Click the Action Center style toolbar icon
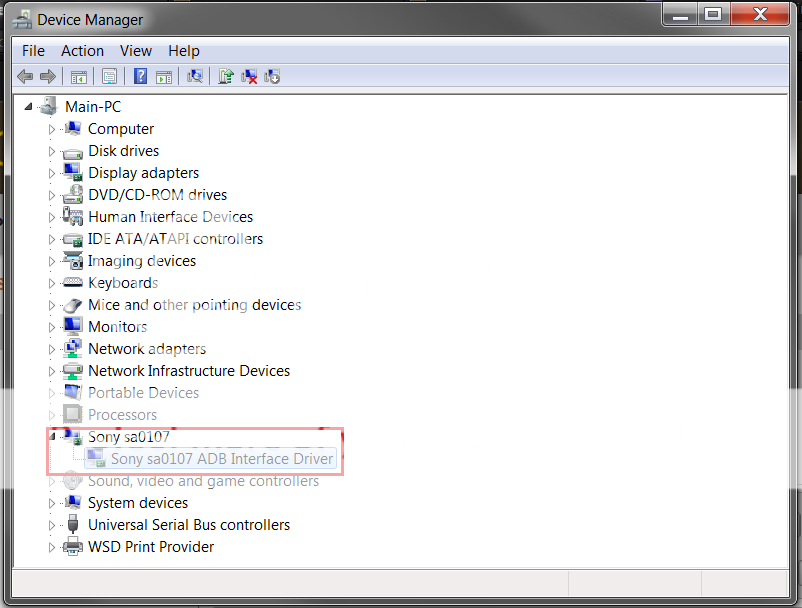The image size is (802, 608). click(164, 77)
